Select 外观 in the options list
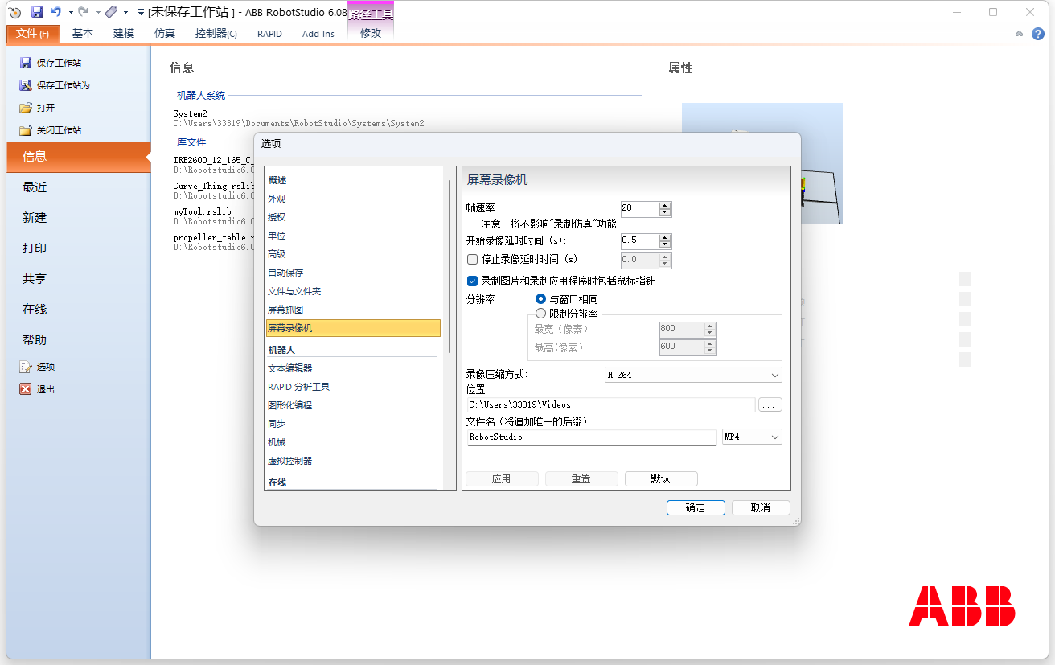The height and width of the screenshot is (665, 1055). click(x=277, y=199)
